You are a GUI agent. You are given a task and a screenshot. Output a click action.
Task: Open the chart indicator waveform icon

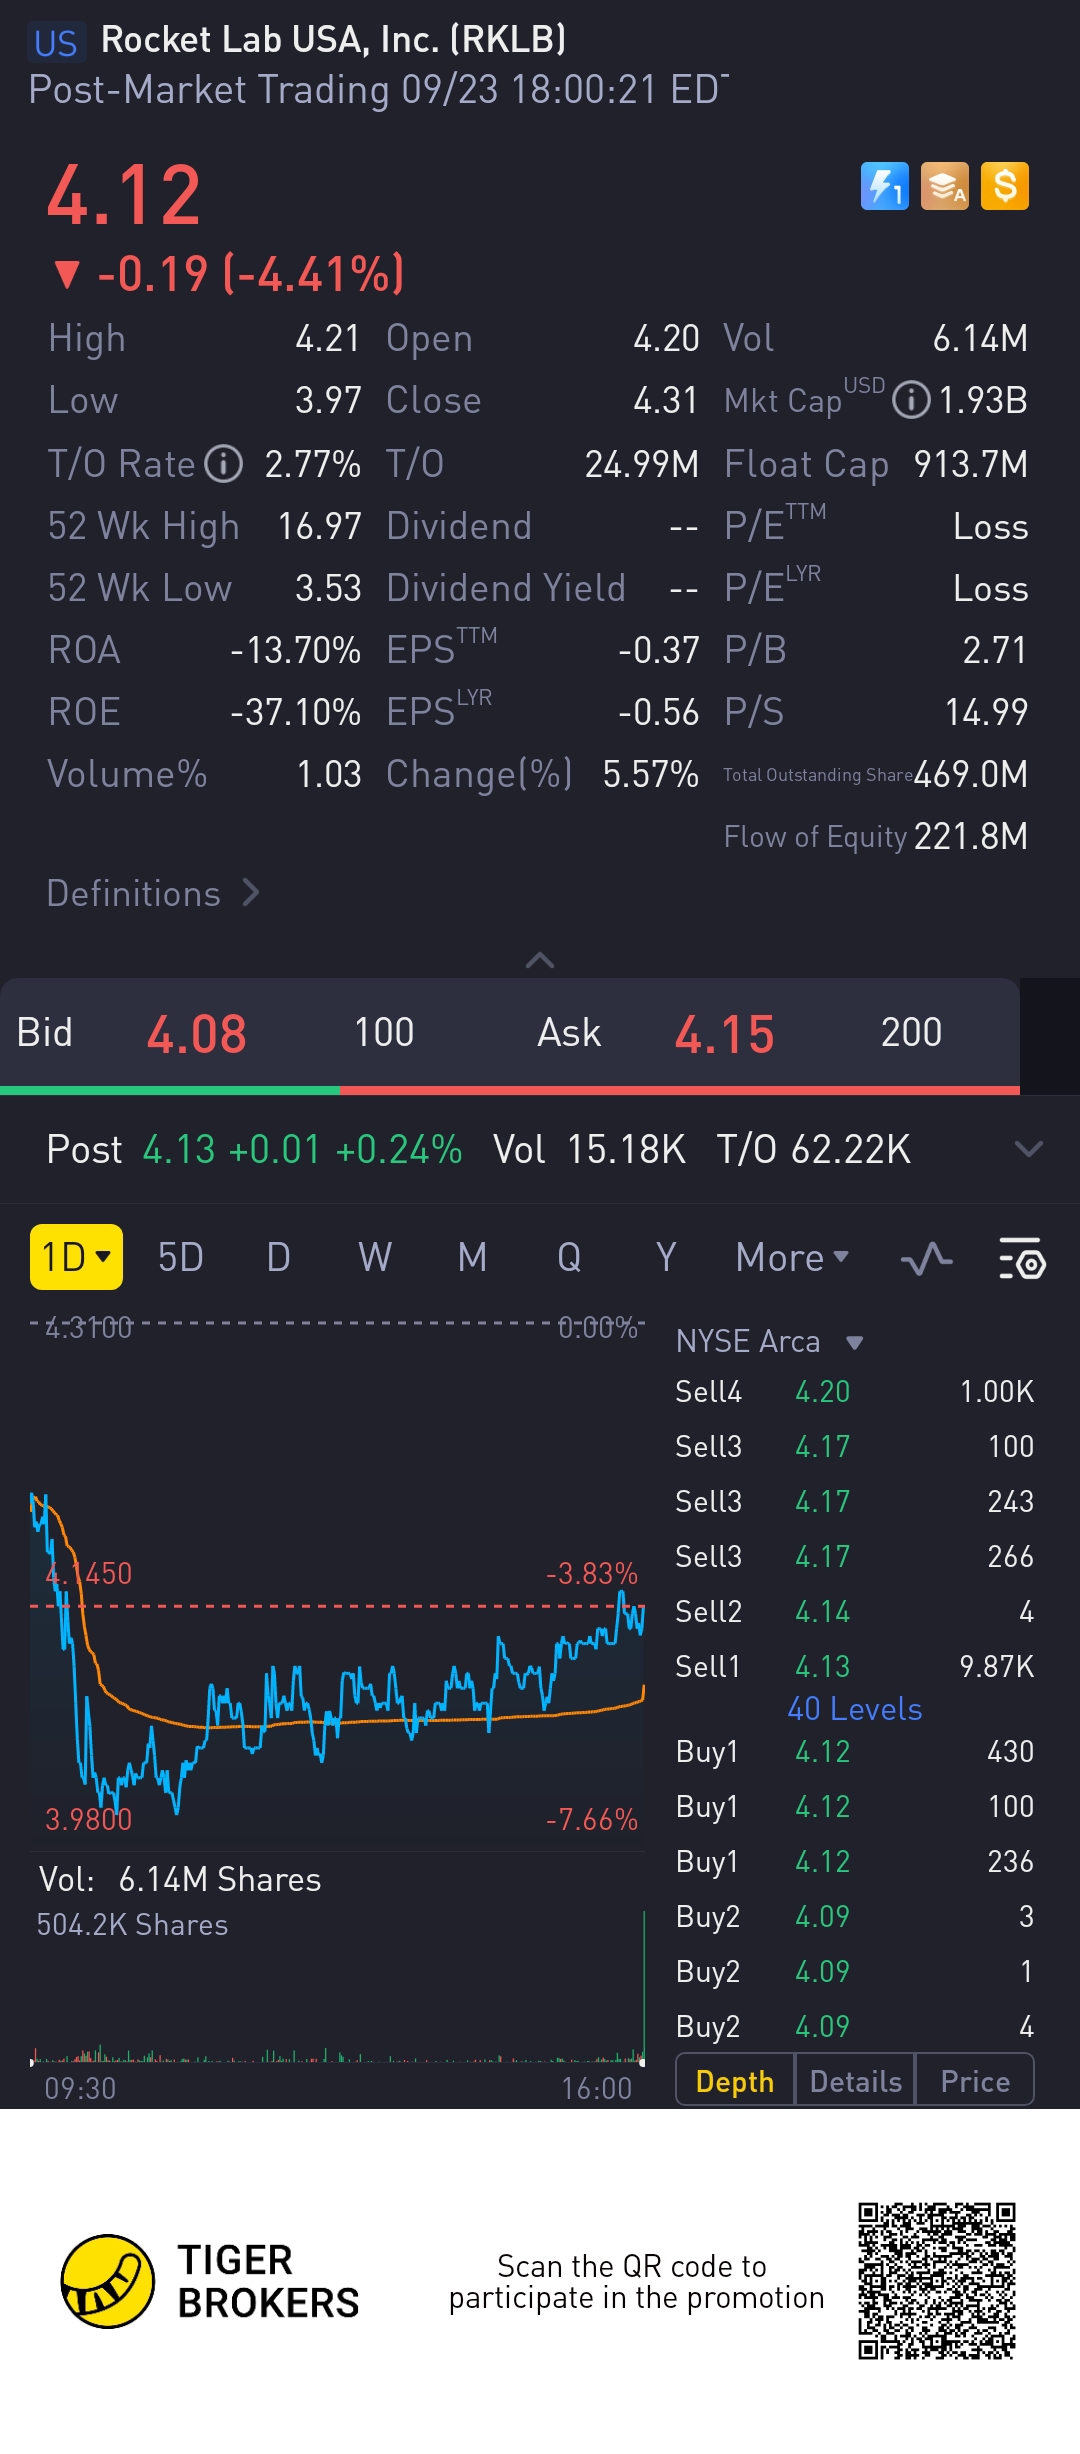click(x=926, y=1259)
